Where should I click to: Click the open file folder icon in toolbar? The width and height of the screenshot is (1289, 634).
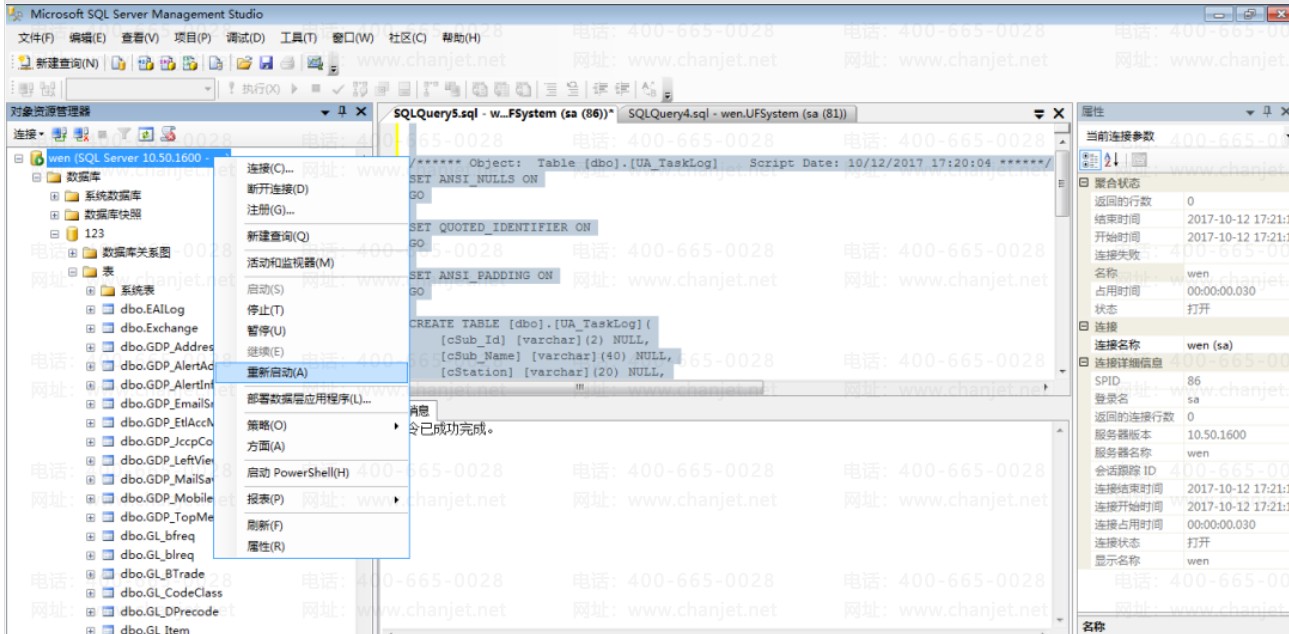[244, 63]
